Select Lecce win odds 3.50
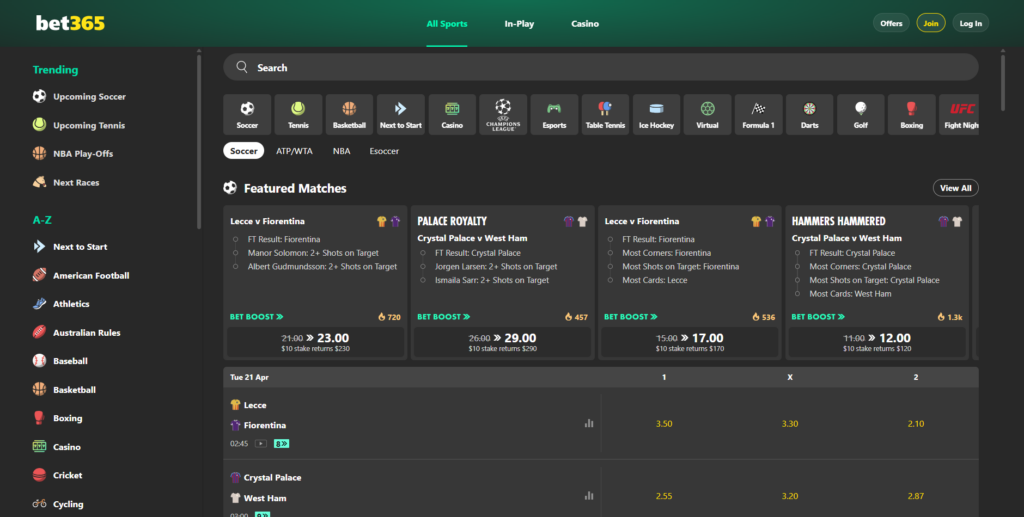This screenshot has height=517, width=1024. click(x=664, y=424)
